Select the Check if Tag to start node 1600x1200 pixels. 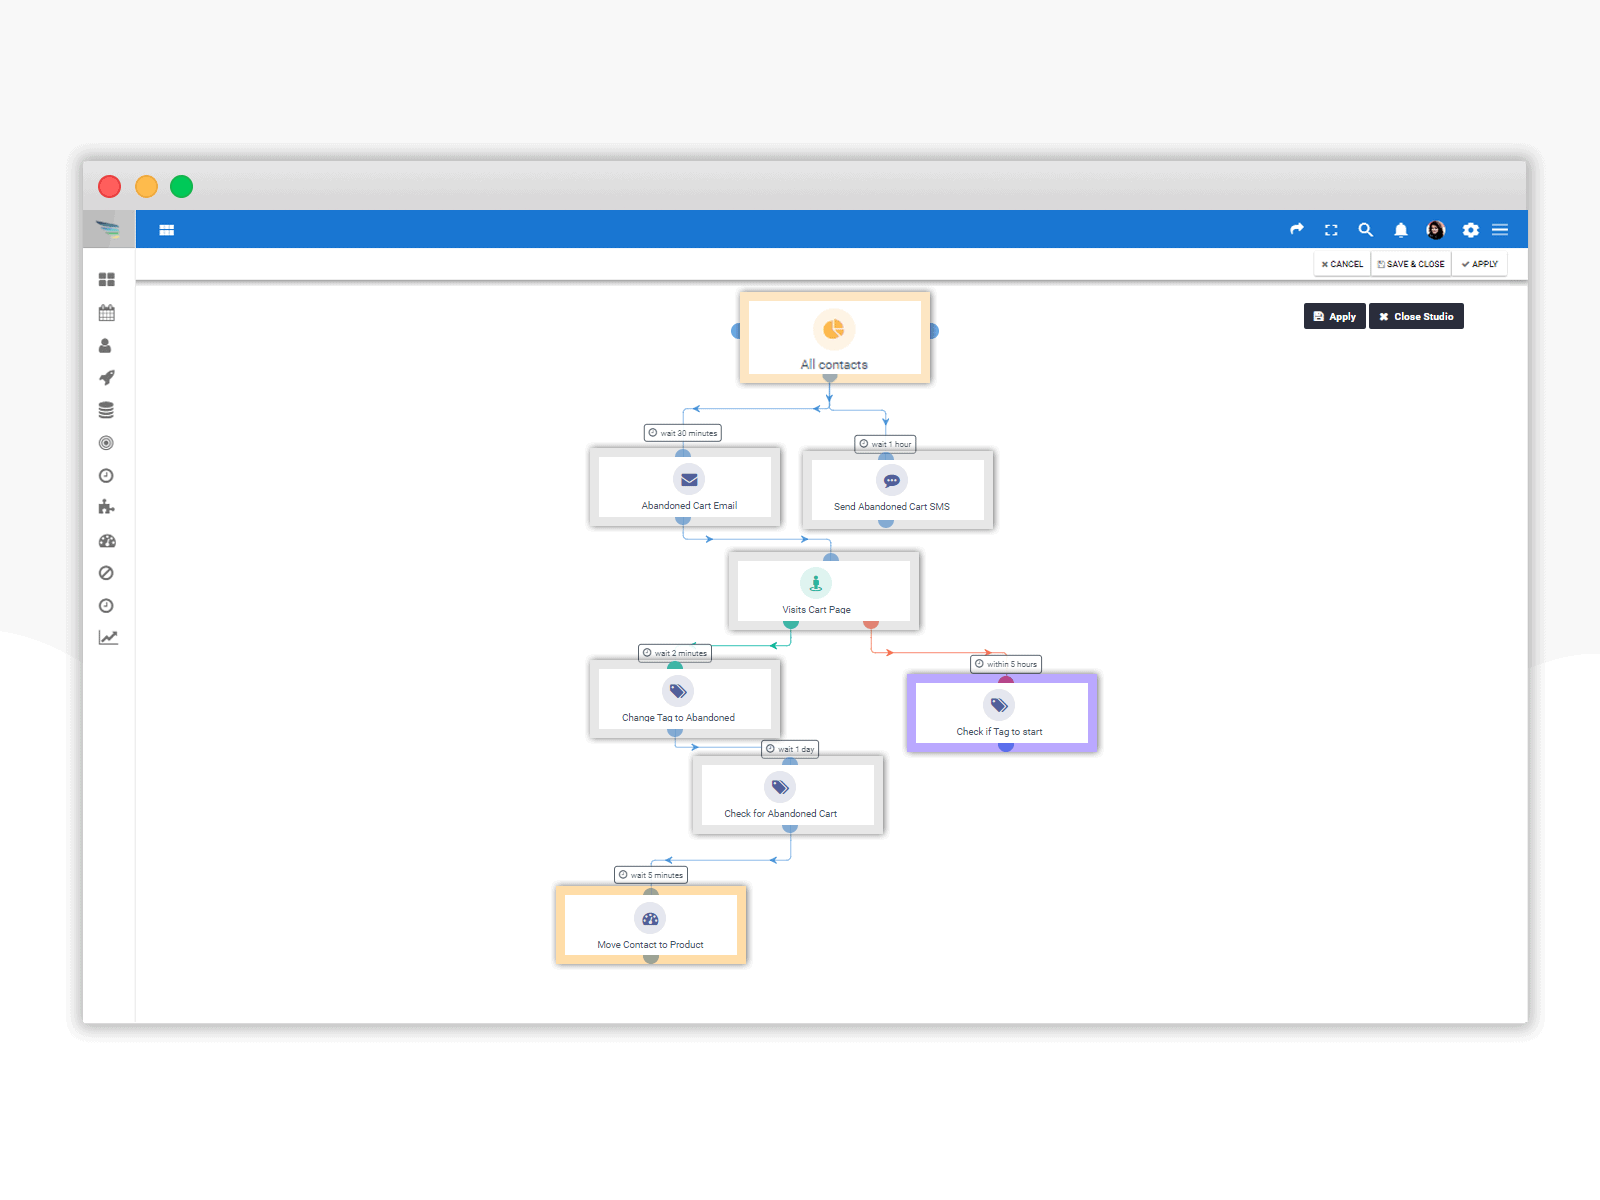coord(1002,713)
